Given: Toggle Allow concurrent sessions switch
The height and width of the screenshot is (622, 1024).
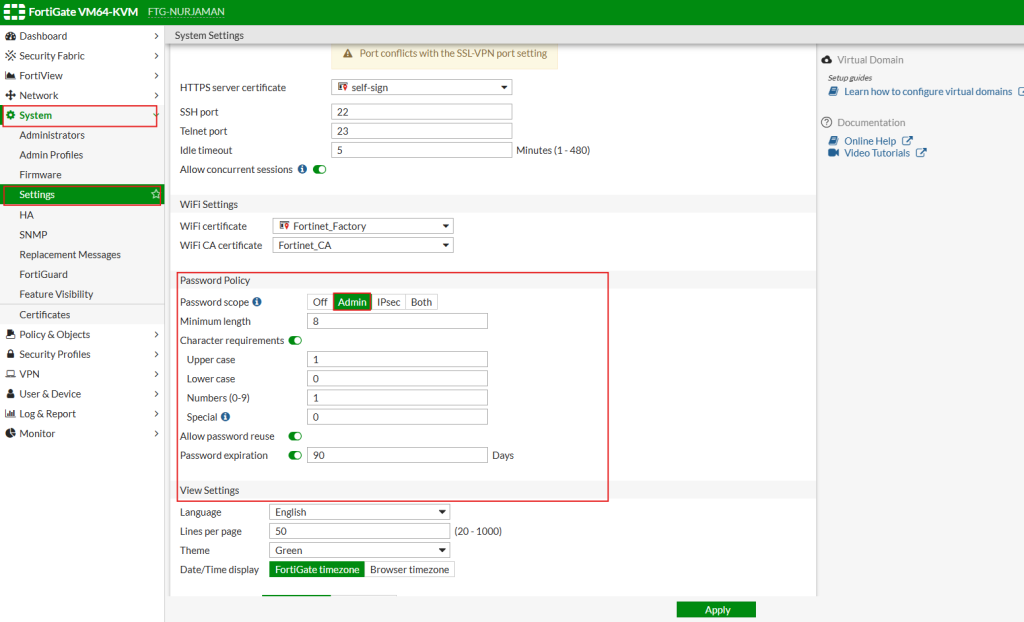Looking at the screenshot, I should [320, 170].
